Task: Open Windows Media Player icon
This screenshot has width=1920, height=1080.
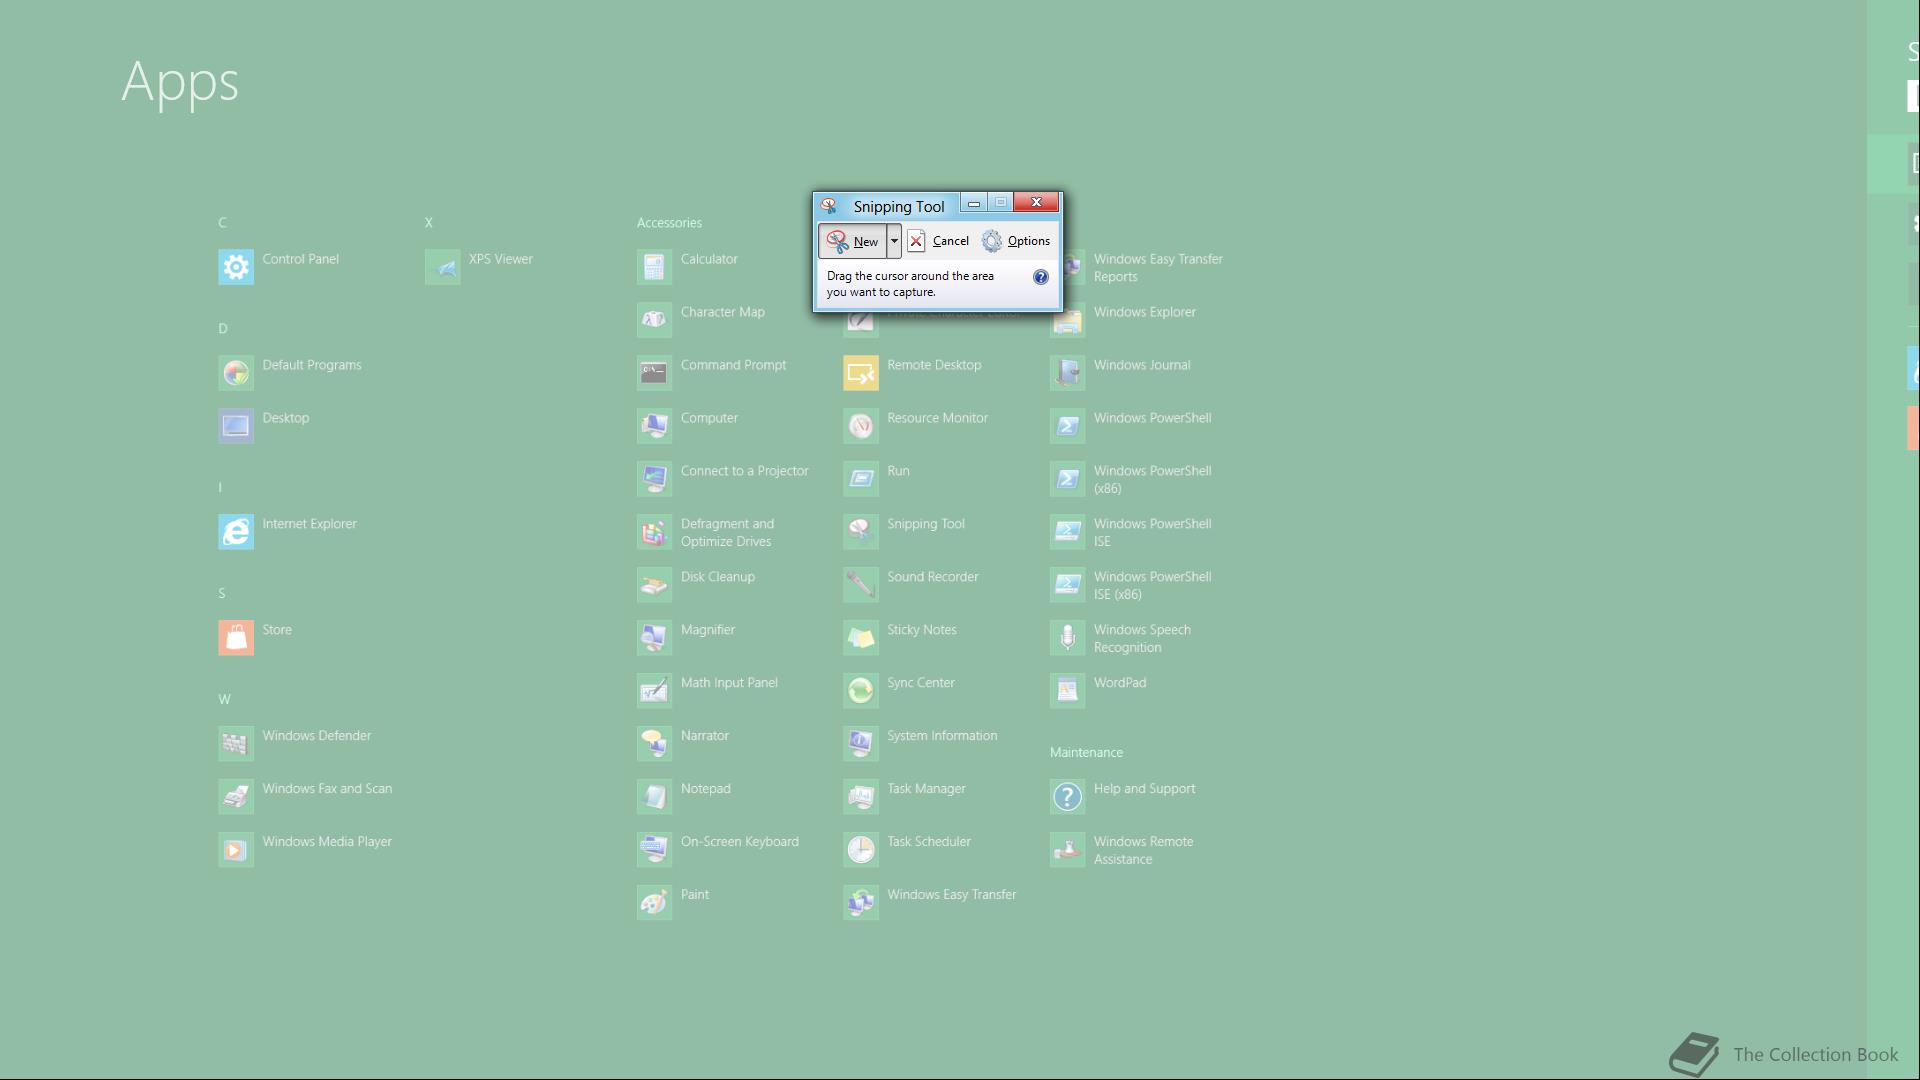Action: point(236,850)
